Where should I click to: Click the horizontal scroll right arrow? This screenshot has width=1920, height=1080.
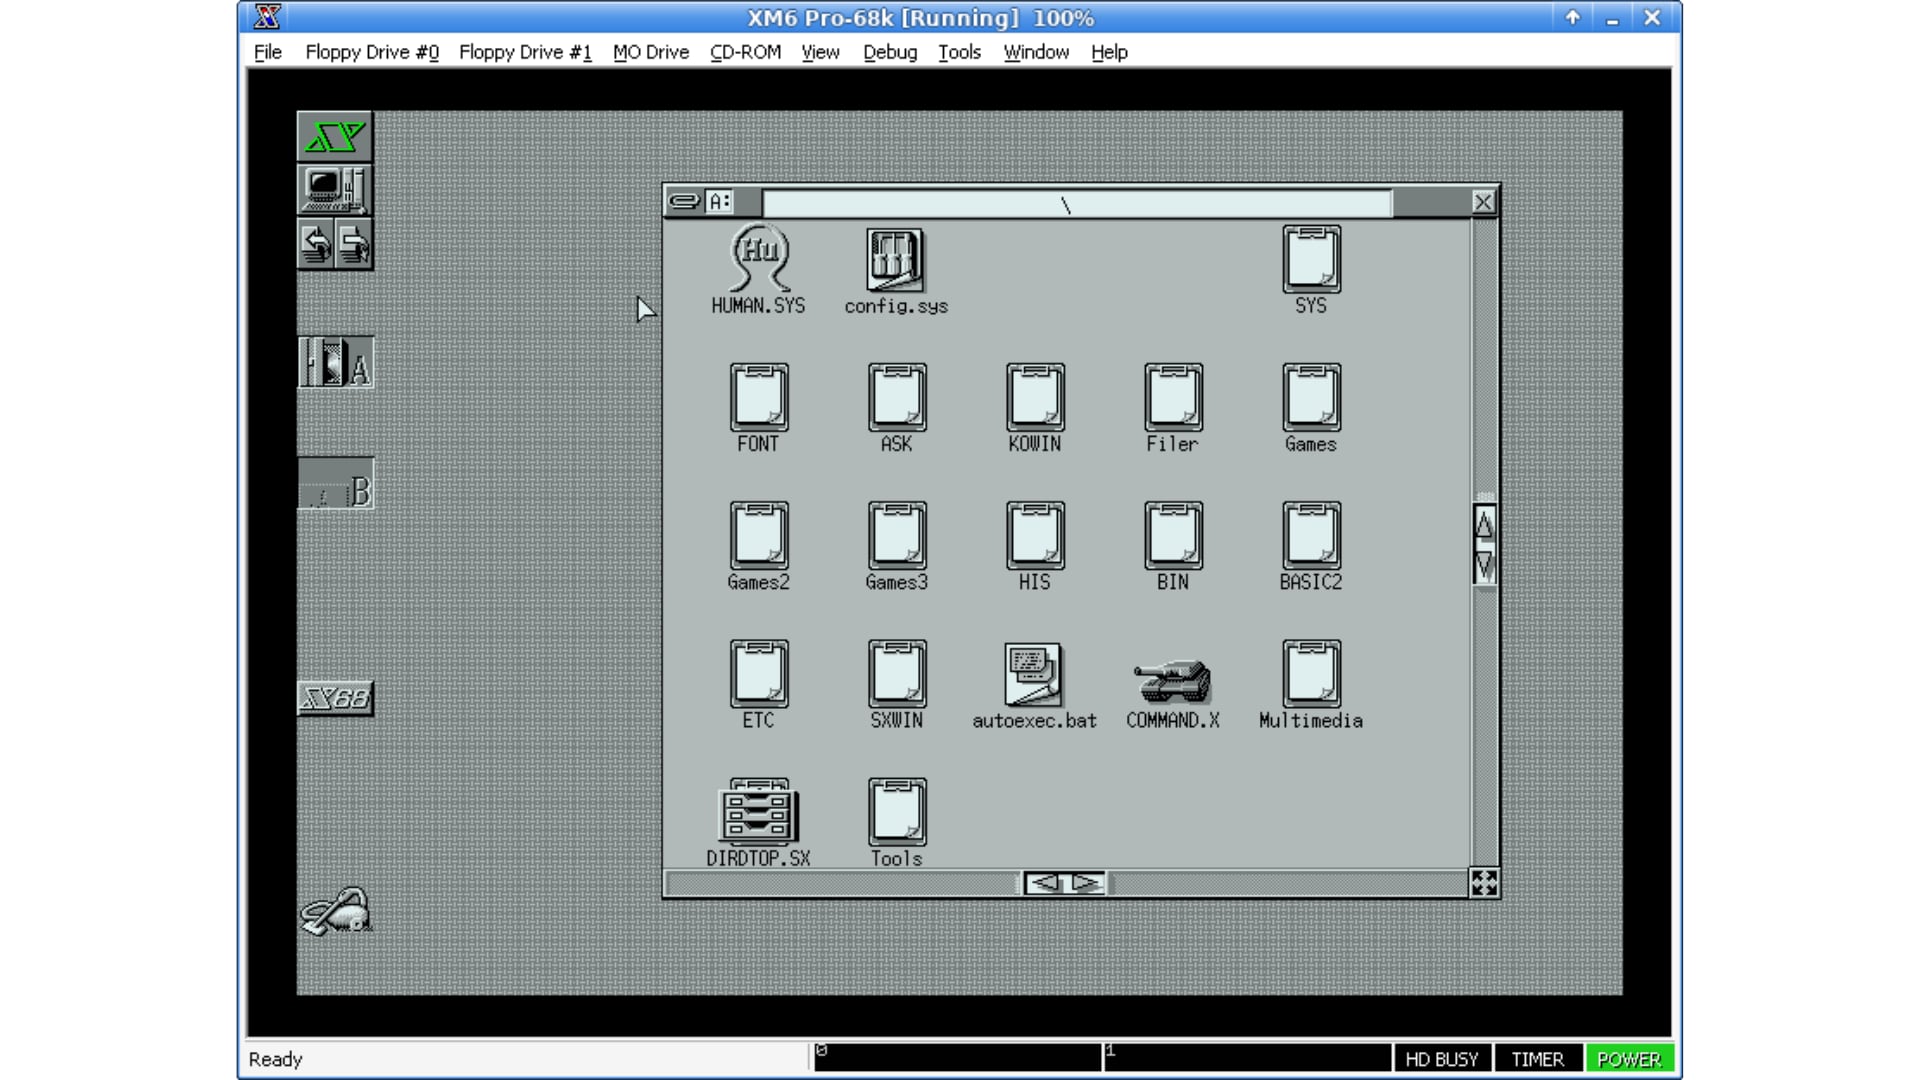click(x=1086, y=883)
